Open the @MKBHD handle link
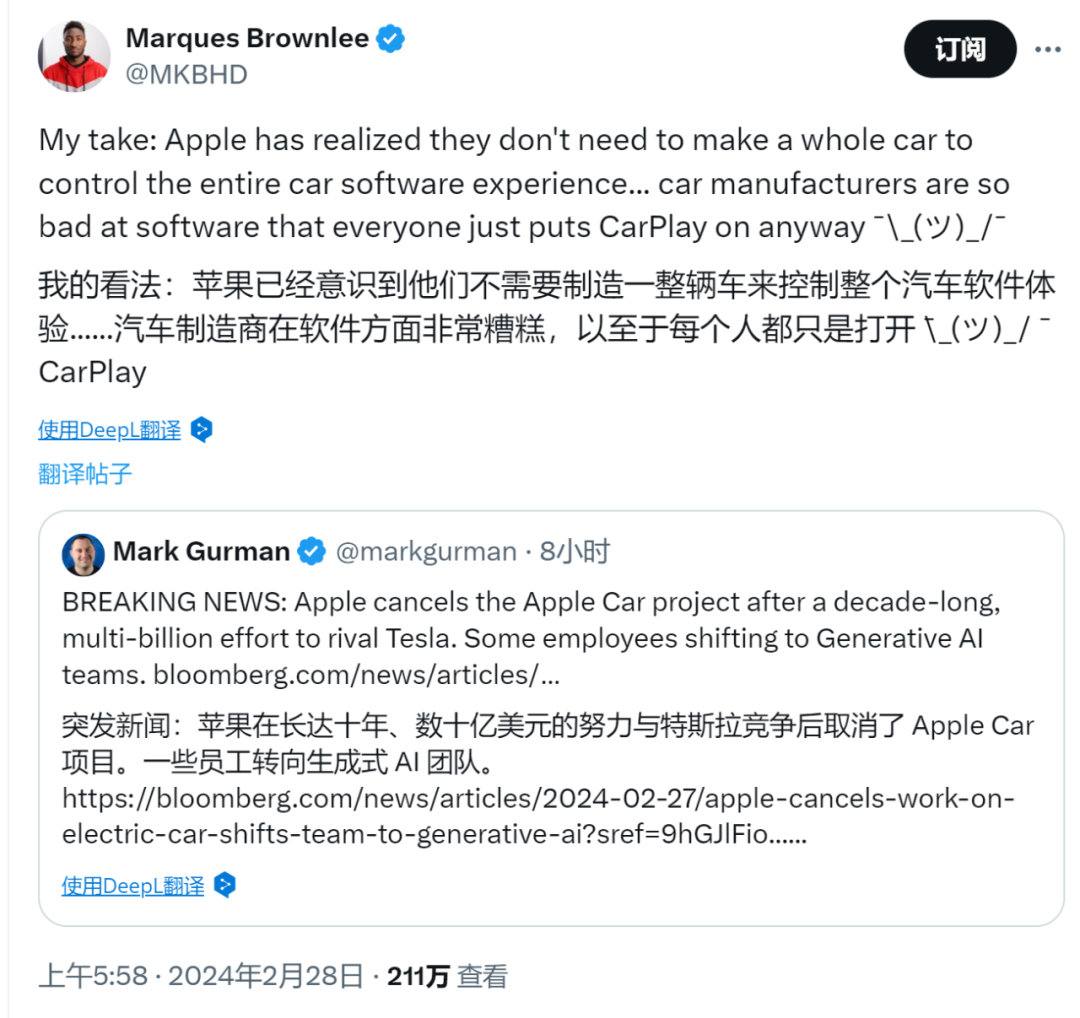The image size is (1080, 1018). [x=186, y=75]
